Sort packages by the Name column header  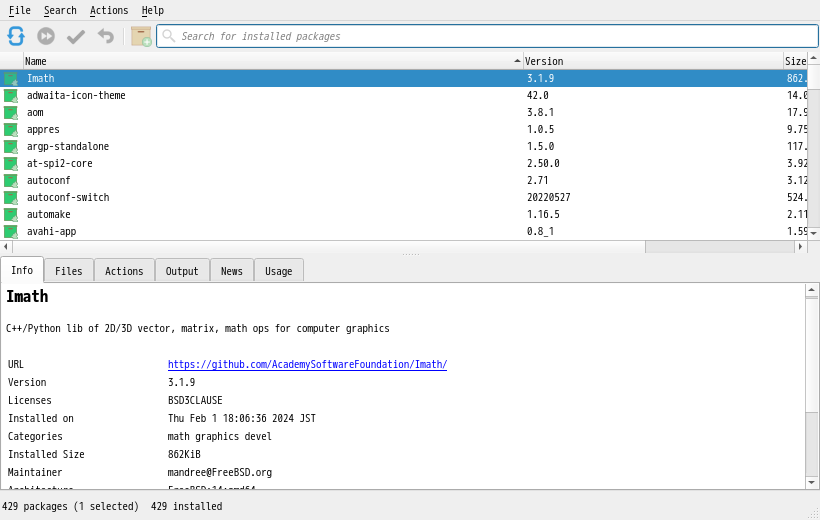273,61
